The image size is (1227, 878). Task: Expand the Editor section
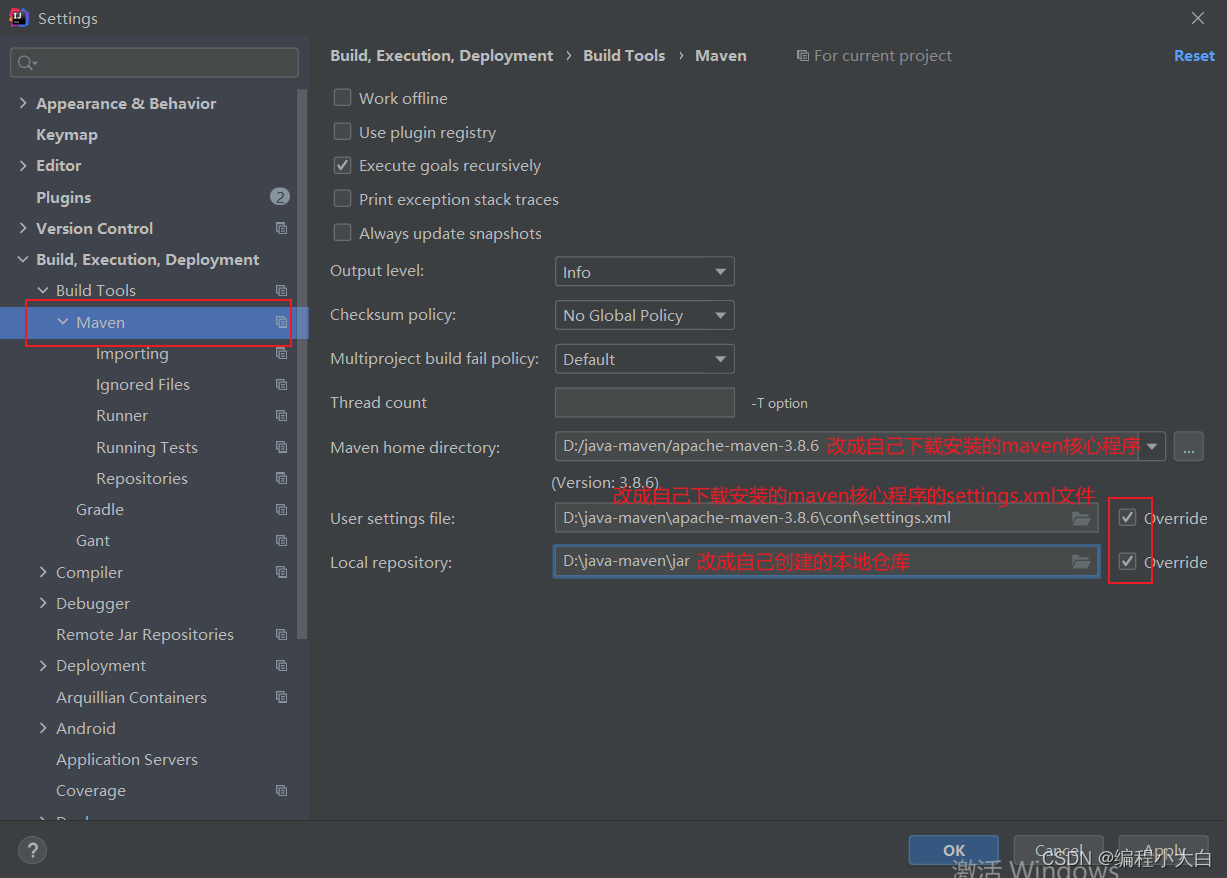coord(23,165)
